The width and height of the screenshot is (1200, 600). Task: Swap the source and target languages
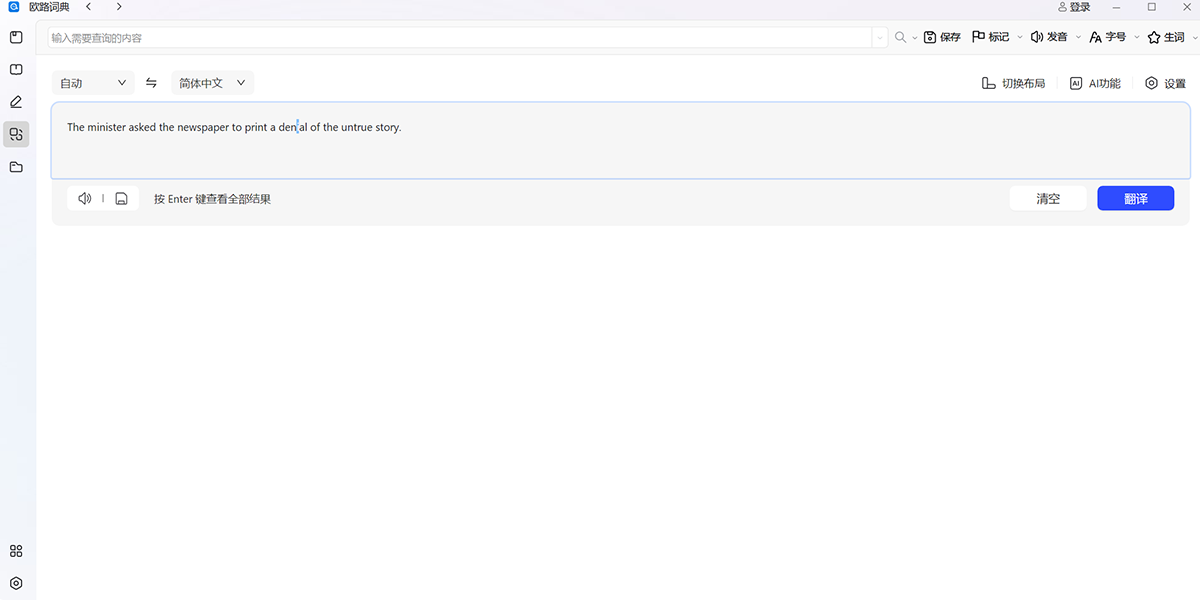click(x=152, y=83)
